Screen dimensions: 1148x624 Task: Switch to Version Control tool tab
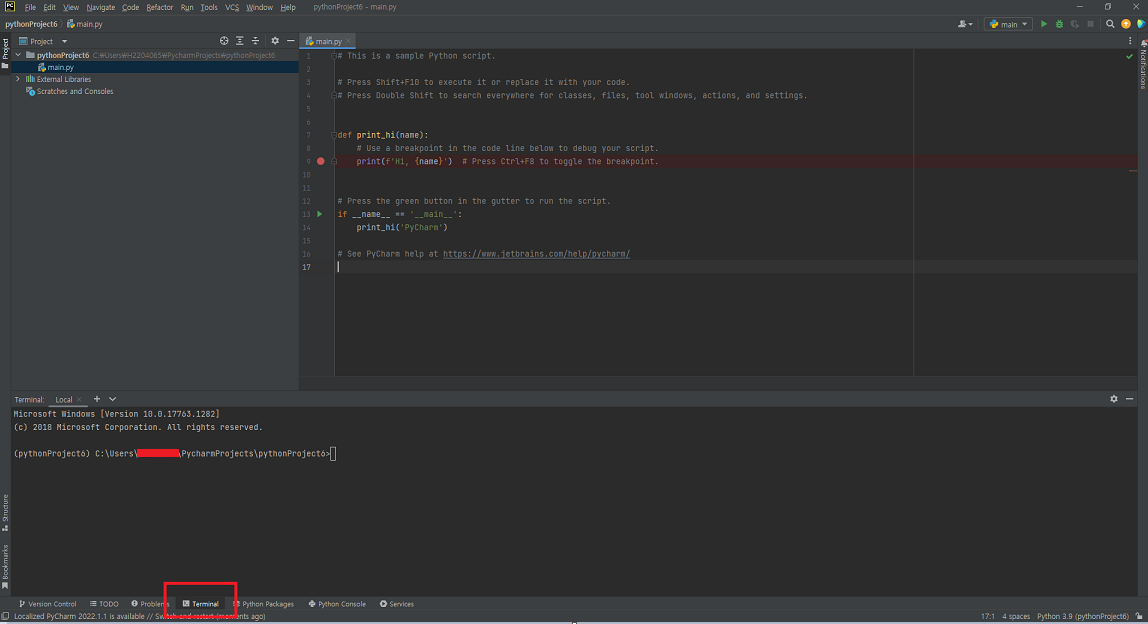point(48,604)
